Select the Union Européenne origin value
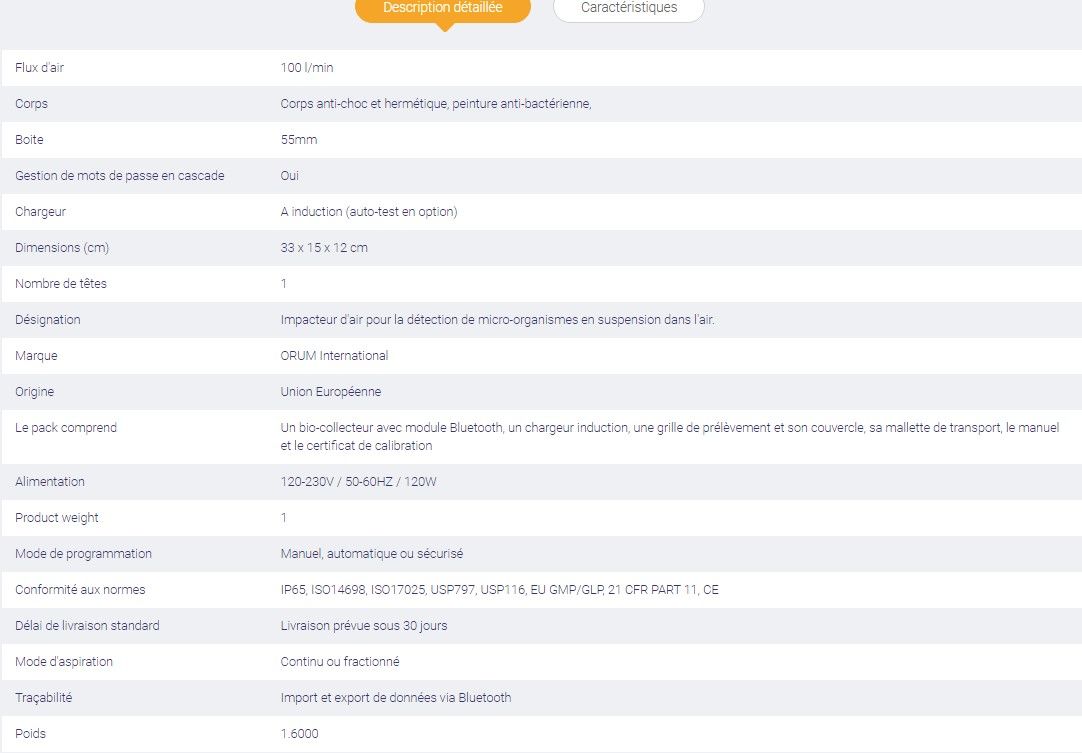This screenshot has height=753, width=1082. click(x=331, y=392)
